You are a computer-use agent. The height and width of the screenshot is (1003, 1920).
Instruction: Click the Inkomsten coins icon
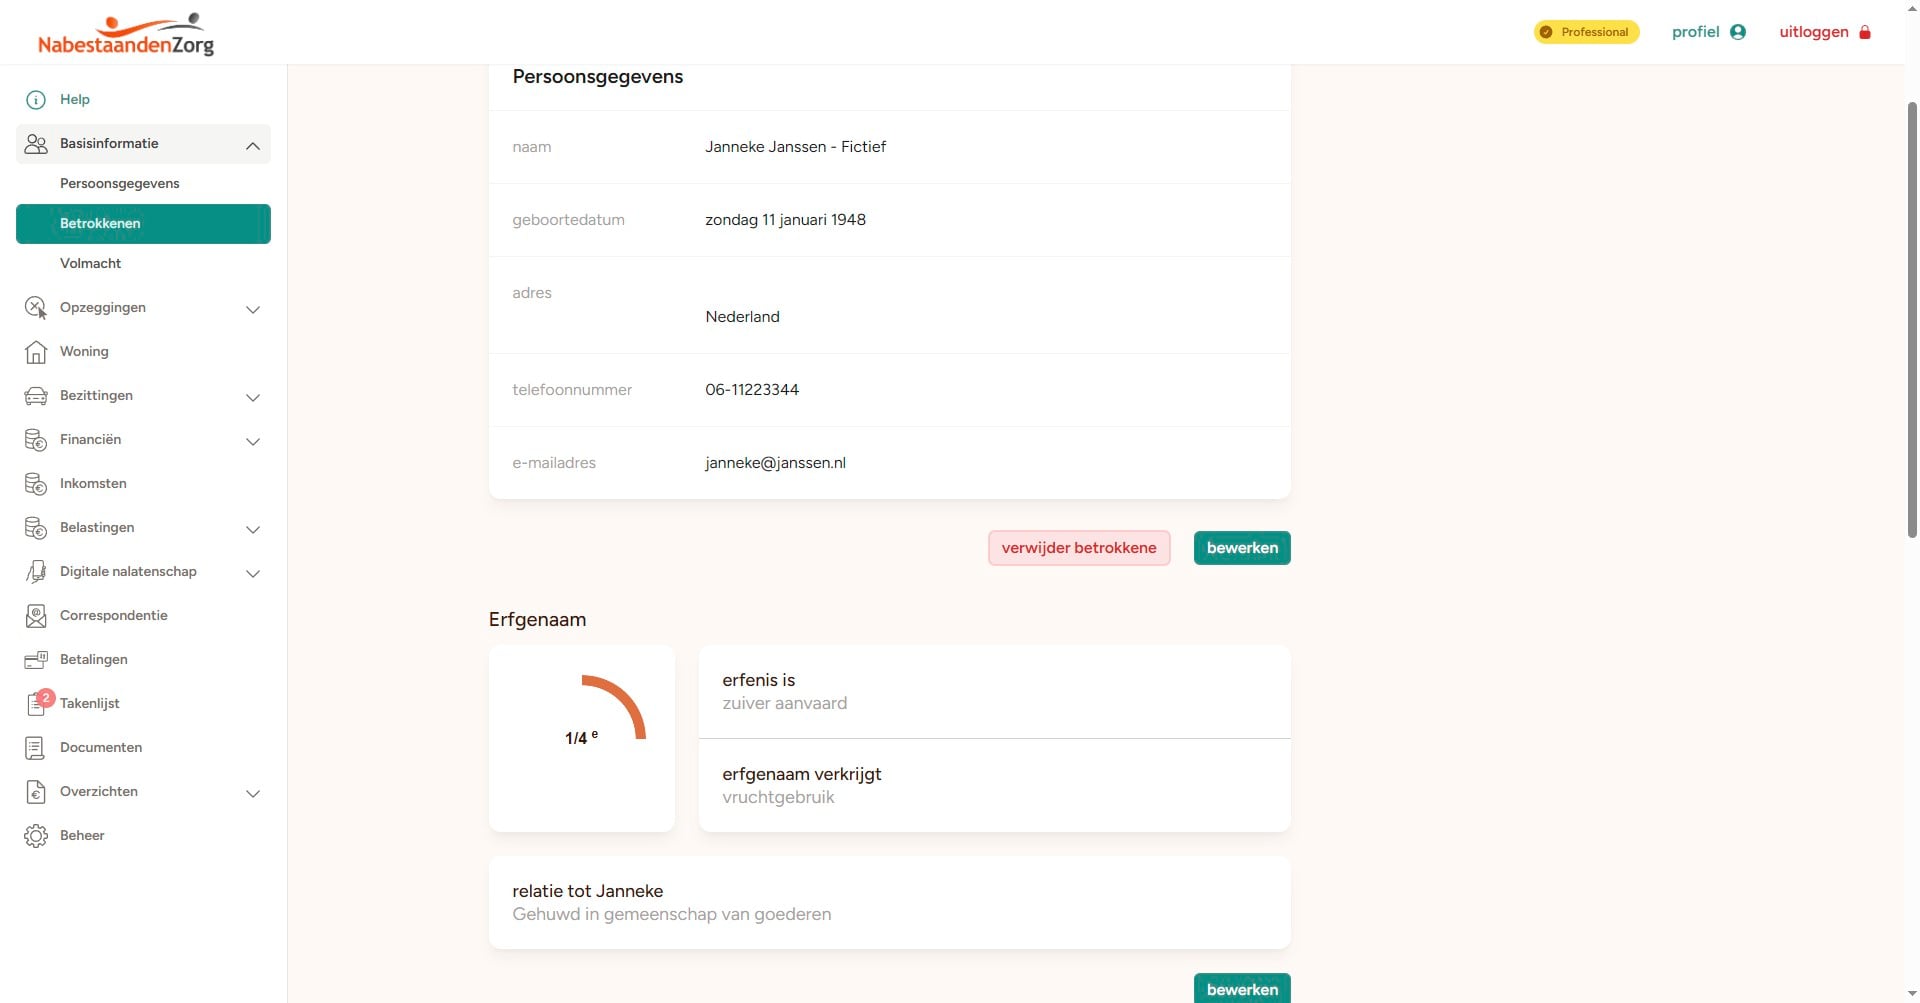pyautogui.click(x=36, y=484)
